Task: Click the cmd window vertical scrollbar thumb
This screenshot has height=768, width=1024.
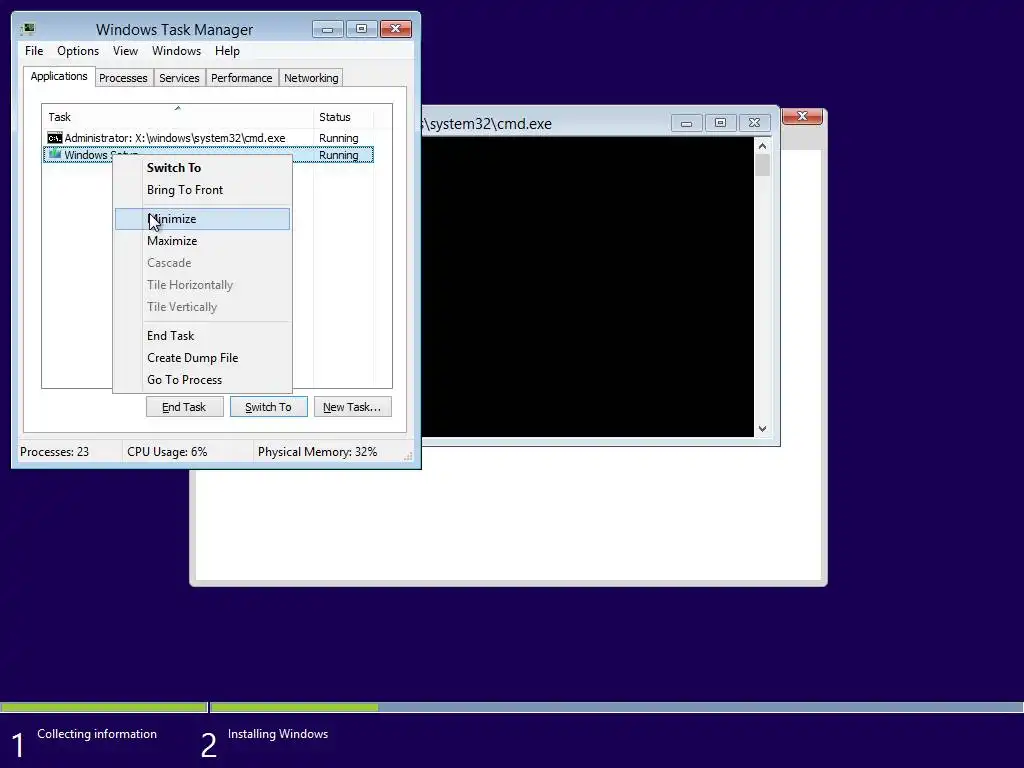Action: tap(762, 165)
